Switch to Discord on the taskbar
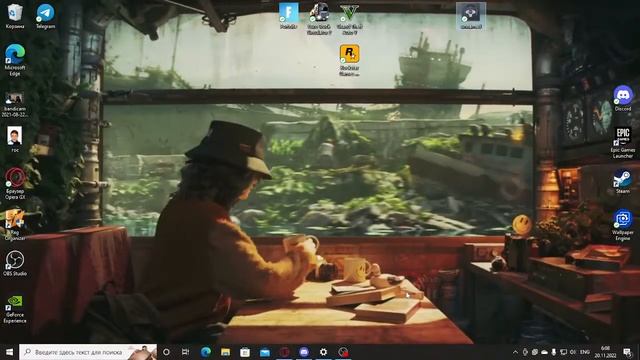The height and width of the screenshot is (360, 640). pos(304,352)
